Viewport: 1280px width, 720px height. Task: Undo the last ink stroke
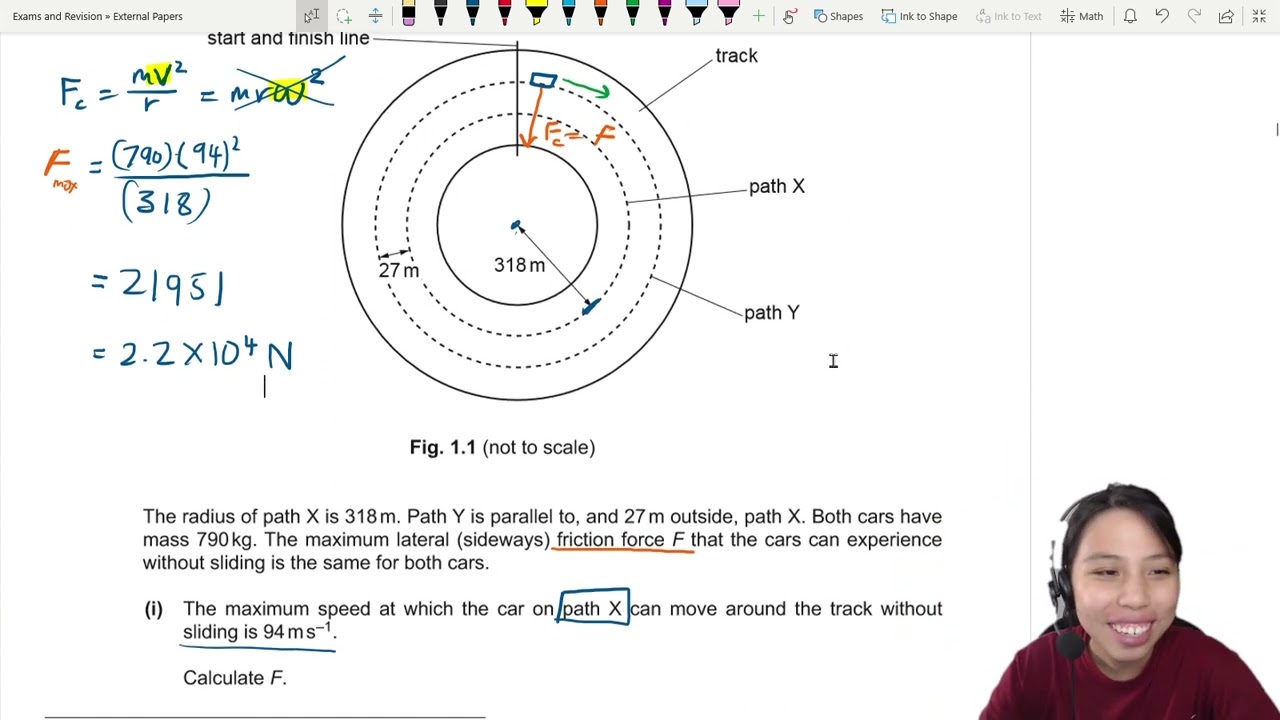pyautogui.click(x=1162, y=16)
